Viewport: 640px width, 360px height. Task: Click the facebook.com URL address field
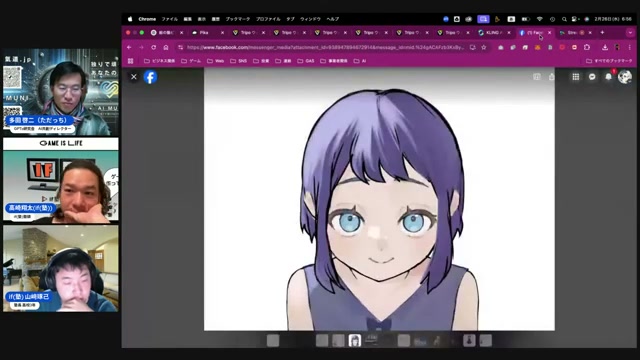[x=325, y=47]
